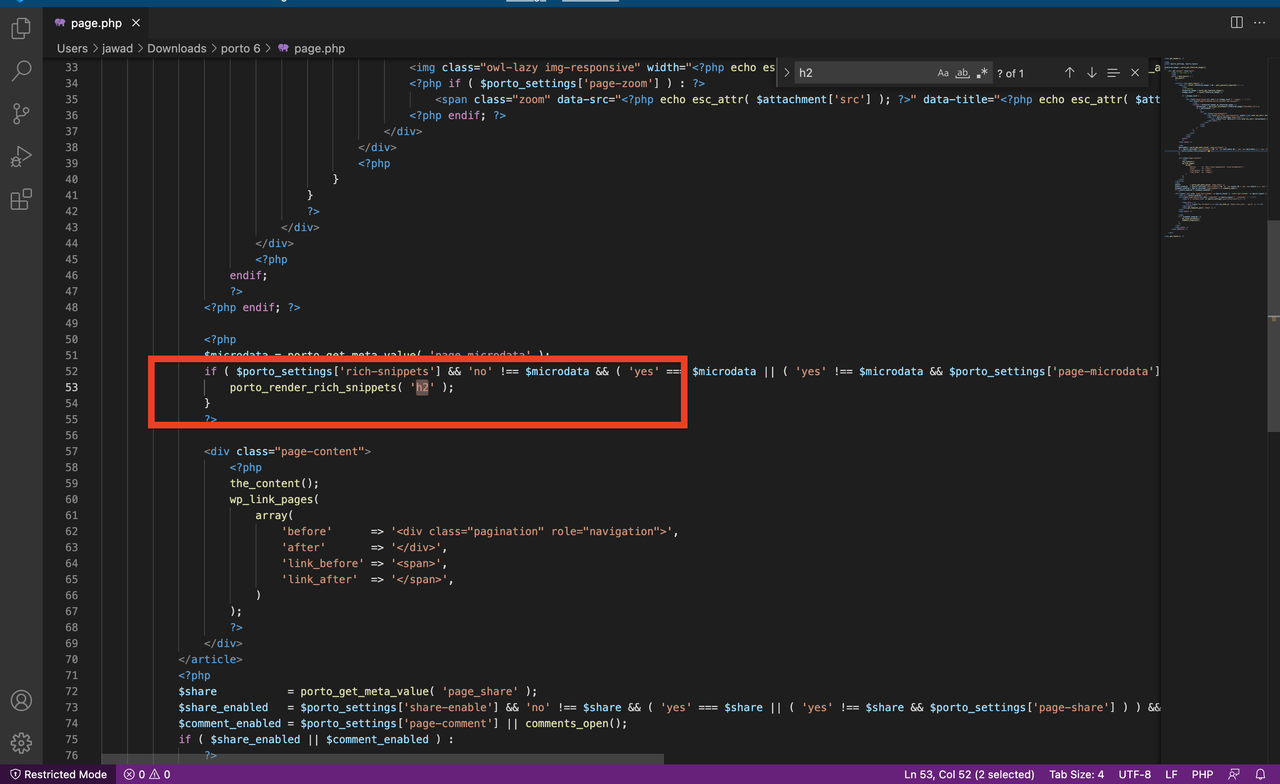
Task: Open the Downloads breadcrumb dropdown
Action: [177, 48]
